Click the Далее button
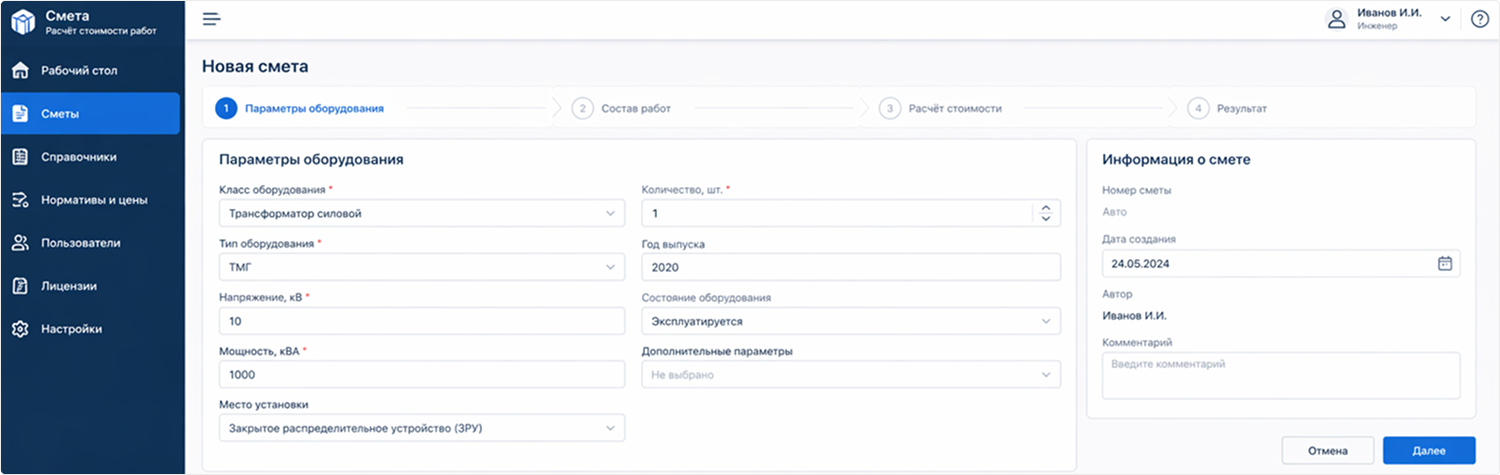 pyautogui.click(x=1429, y=451)
